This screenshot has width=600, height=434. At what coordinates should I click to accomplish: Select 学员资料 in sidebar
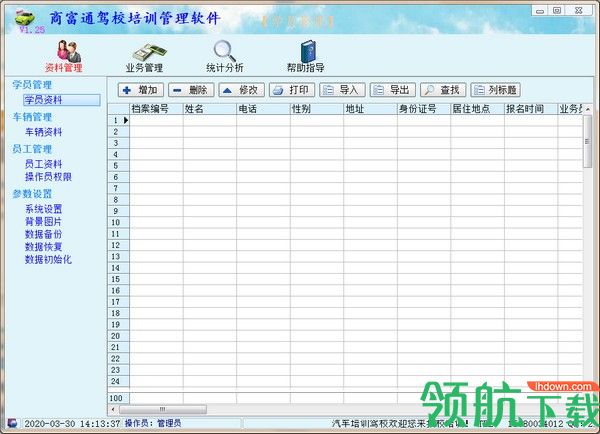62,100
